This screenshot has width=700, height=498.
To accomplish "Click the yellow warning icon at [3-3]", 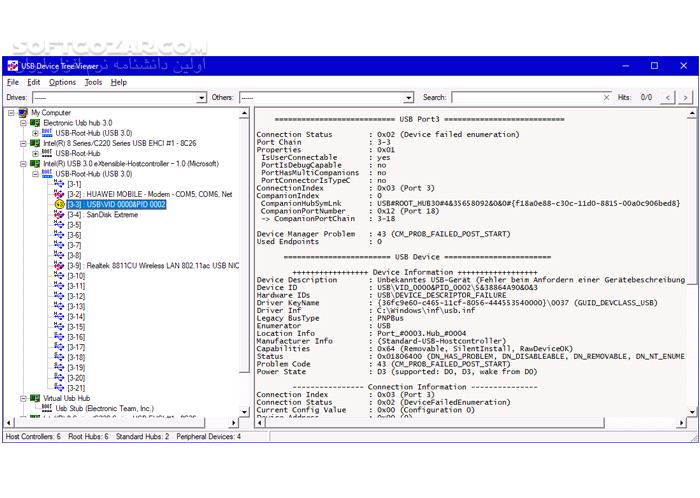I will pyautogui.click(x=59, y=204).
